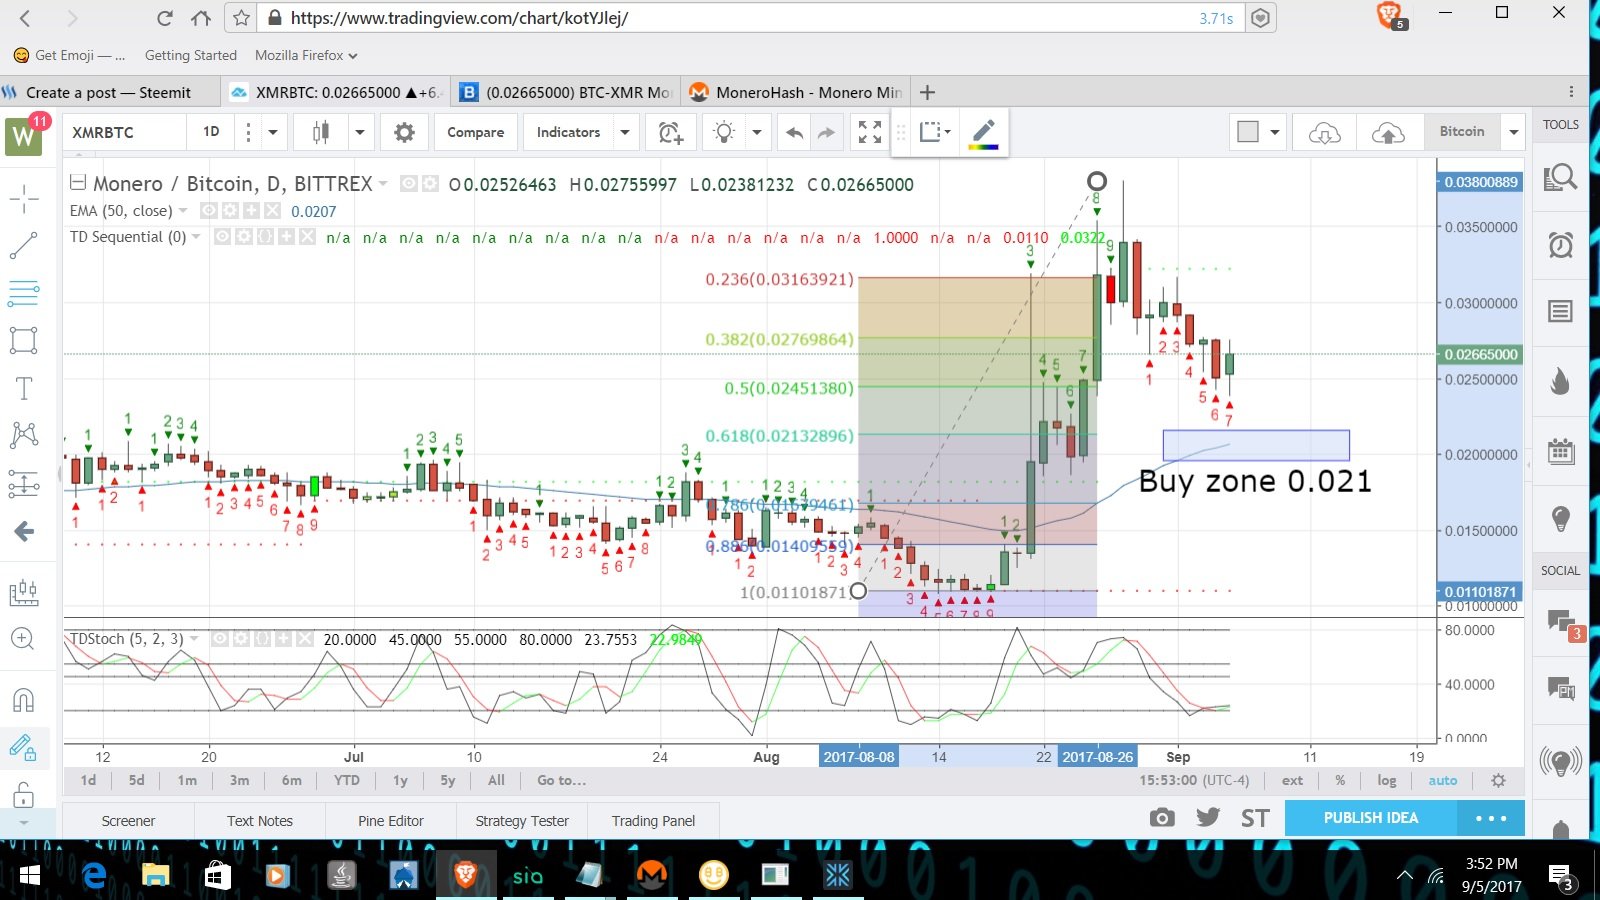Click the Compare button
Screen dimensions: 1600x900
[475, 132]
